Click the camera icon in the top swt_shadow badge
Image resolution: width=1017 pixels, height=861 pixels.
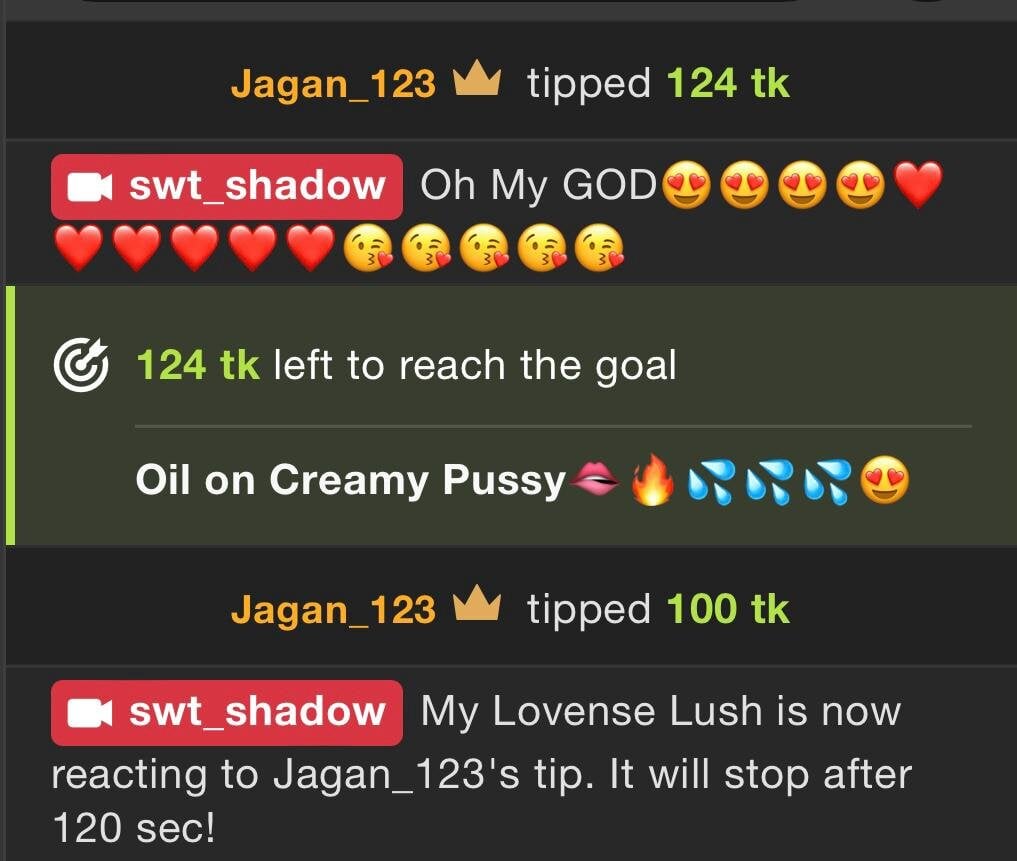[90, 187]
